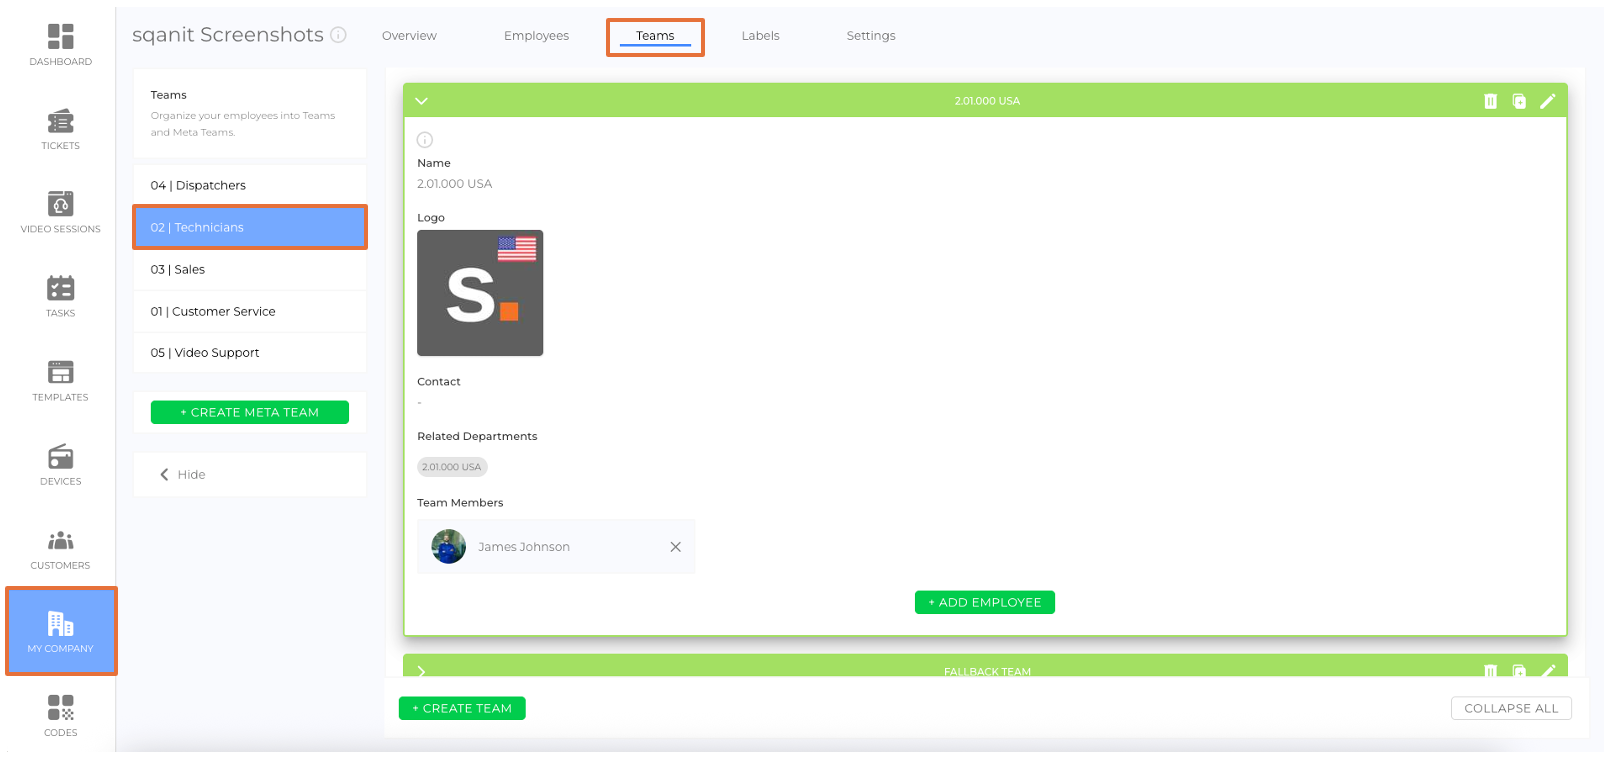Viewport: 1604px width, 766px height.
Task: Open the Dashboard from the sidebar
Action: [60, 45]
